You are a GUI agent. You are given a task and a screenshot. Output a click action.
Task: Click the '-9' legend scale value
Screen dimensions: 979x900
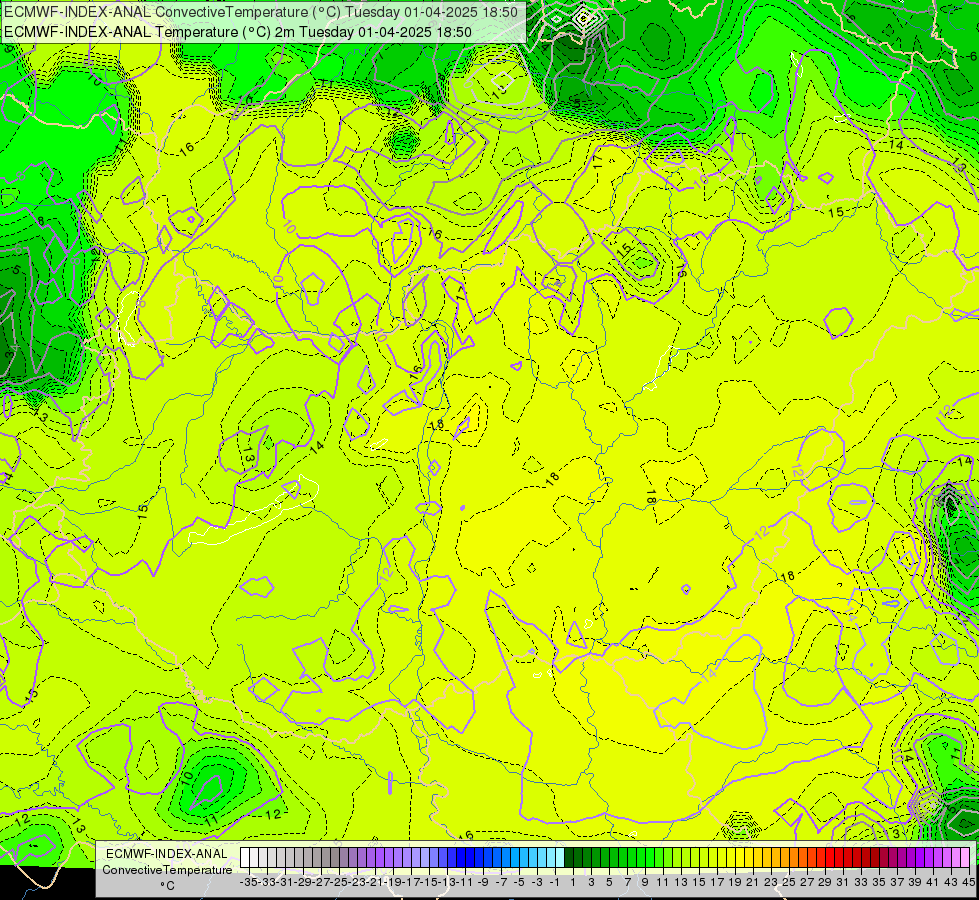coord(483,882)
